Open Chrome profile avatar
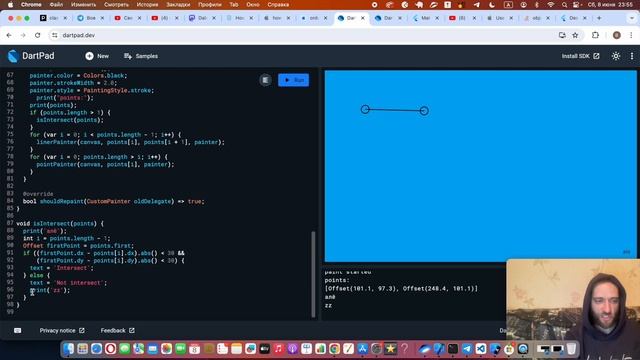This screenshot has width=640, height=360. (617, 36)
